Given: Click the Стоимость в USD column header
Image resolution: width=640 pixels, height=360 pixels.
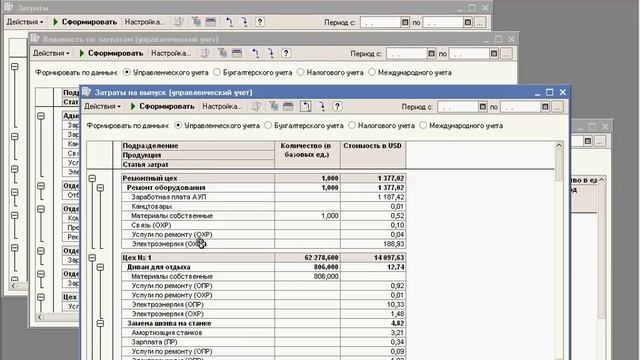Looking at the screenshot, I should tap(373, 155).
